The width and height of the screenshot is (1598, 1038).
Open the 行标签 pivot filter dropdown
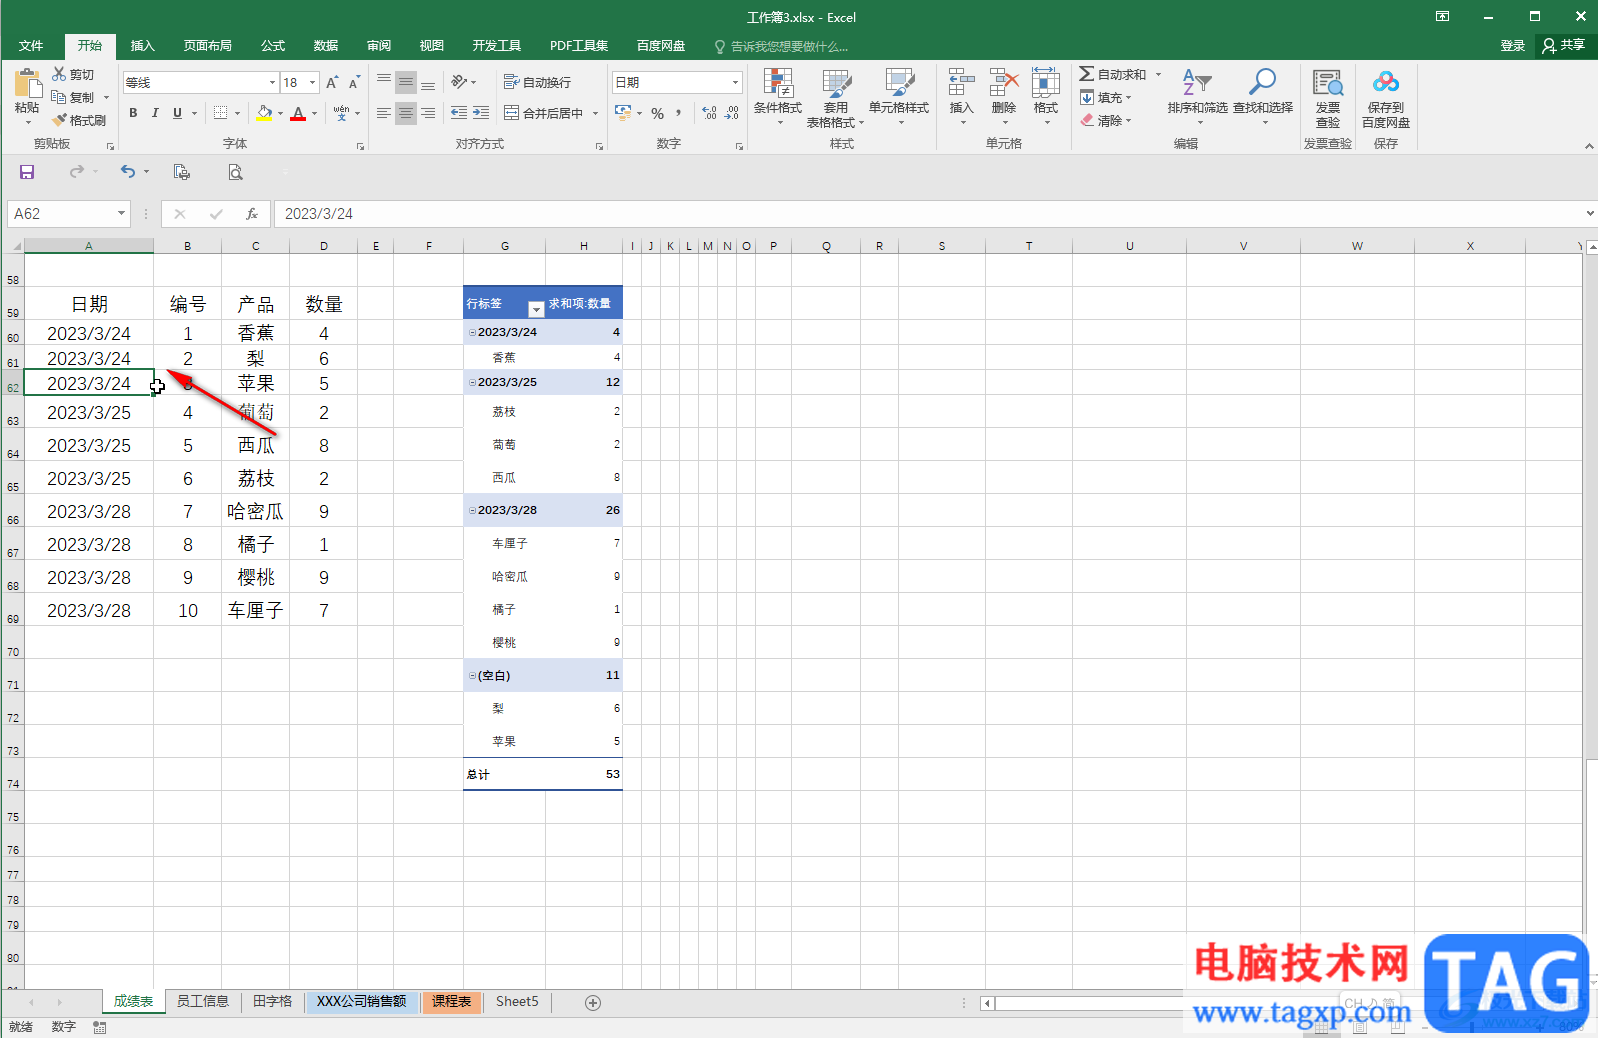pos(535,309)
